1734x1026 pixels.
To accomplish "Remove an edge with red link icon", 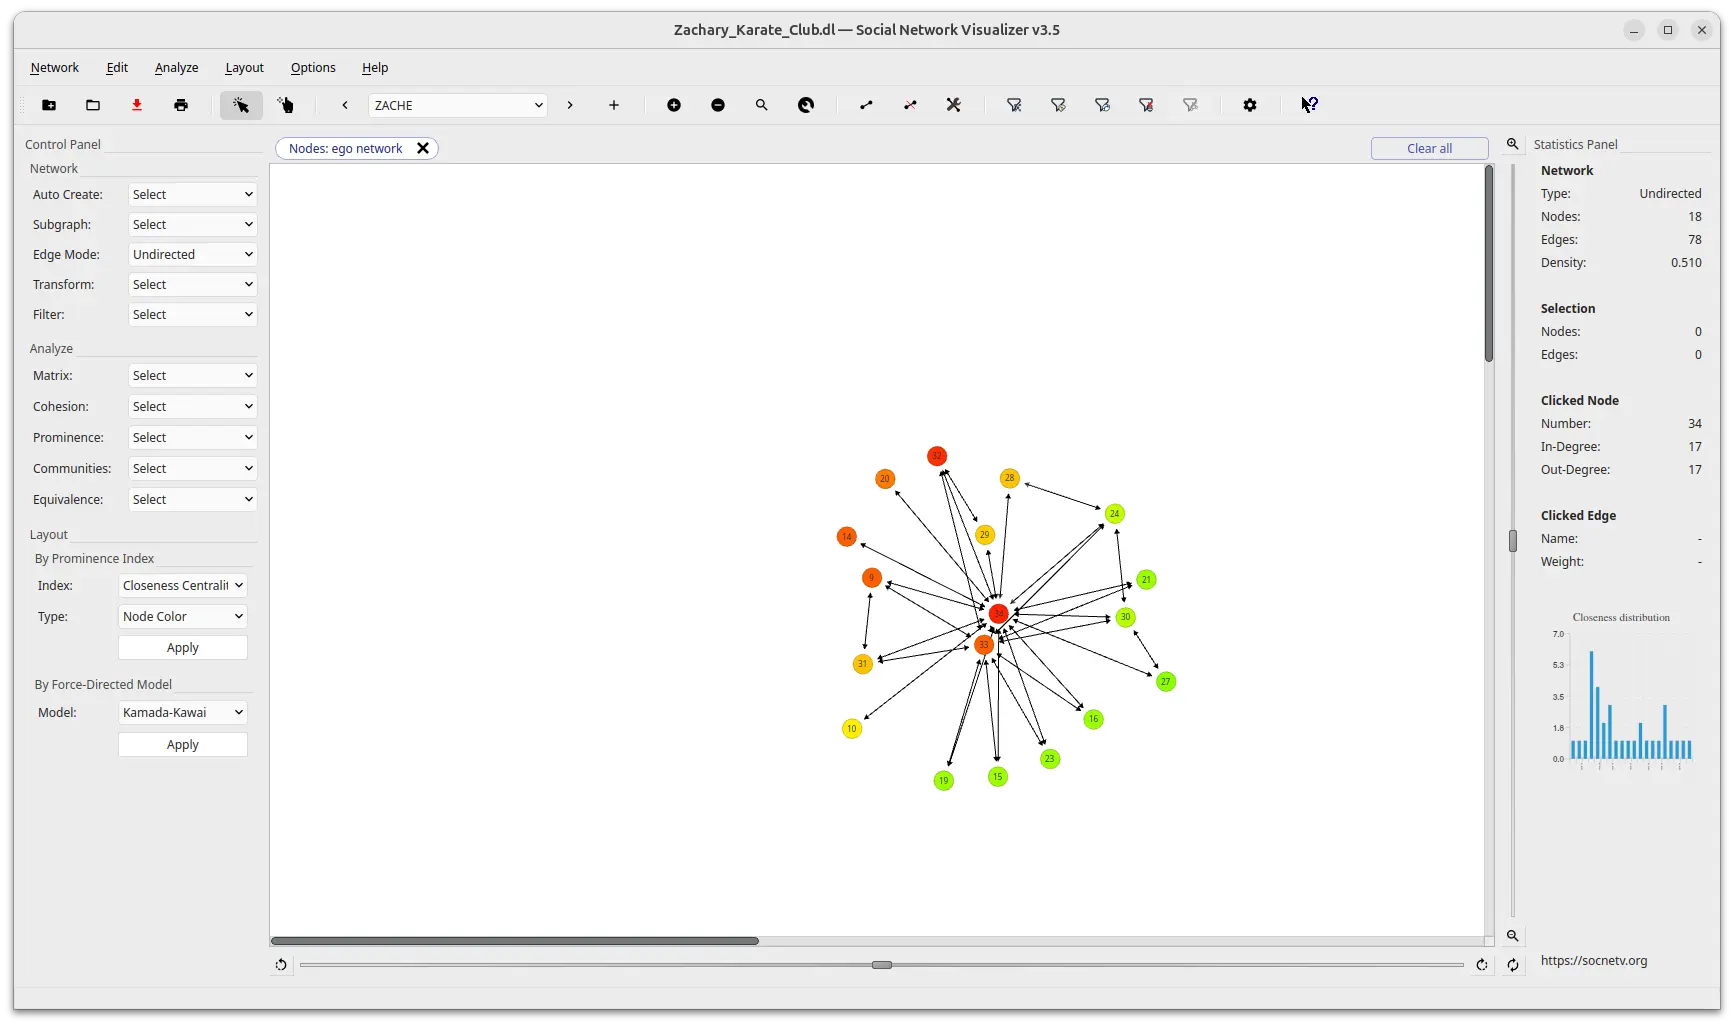I will click(x=910, y=105).
